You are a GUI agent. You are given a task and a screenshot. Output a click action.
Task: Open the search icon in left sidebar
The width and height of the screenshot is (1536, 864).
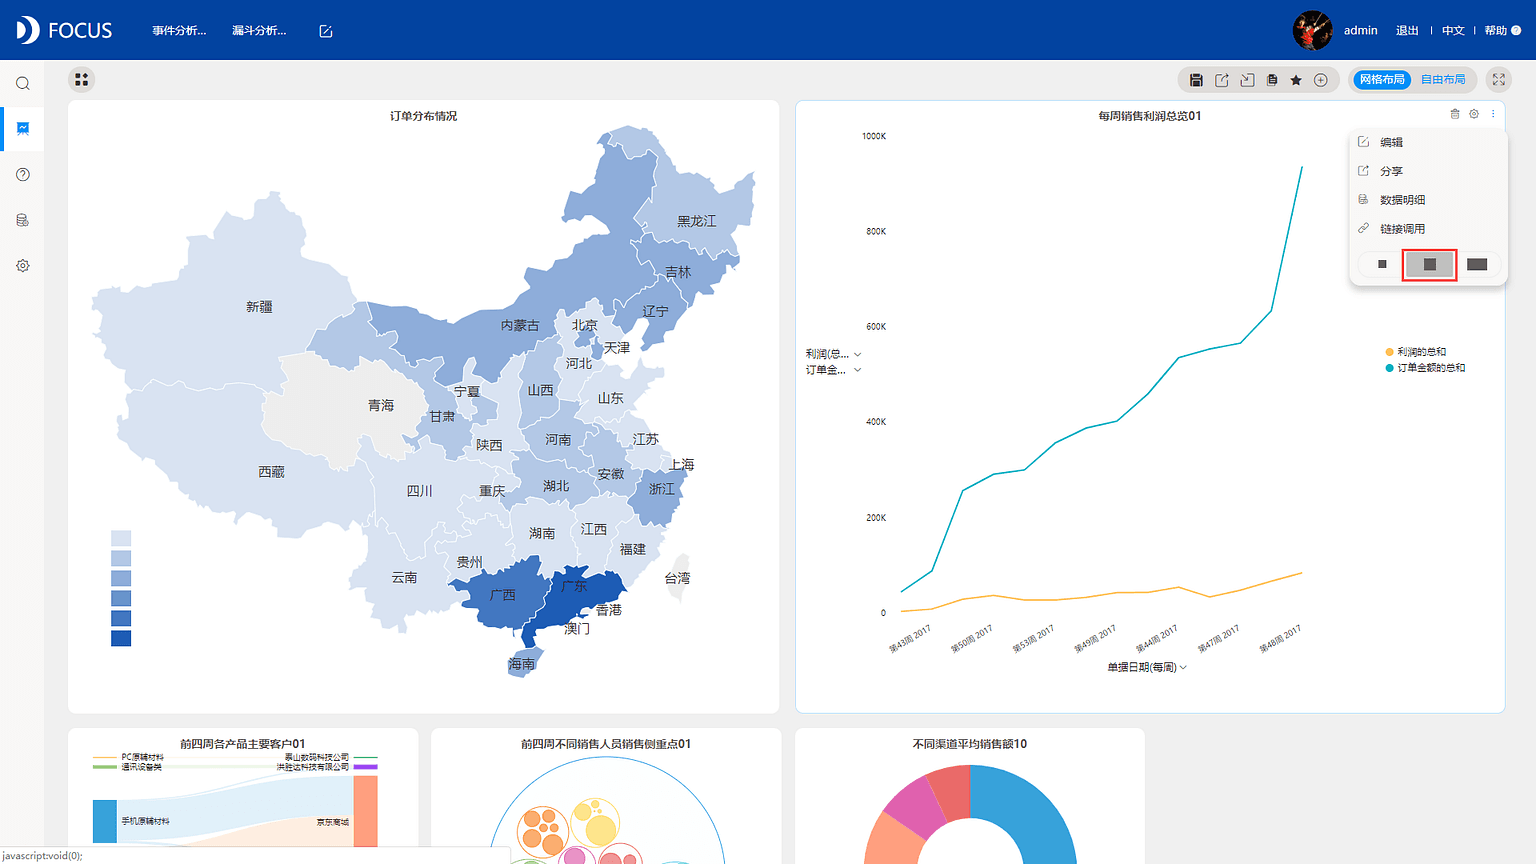pyautogui.click(x=23, y=83)
